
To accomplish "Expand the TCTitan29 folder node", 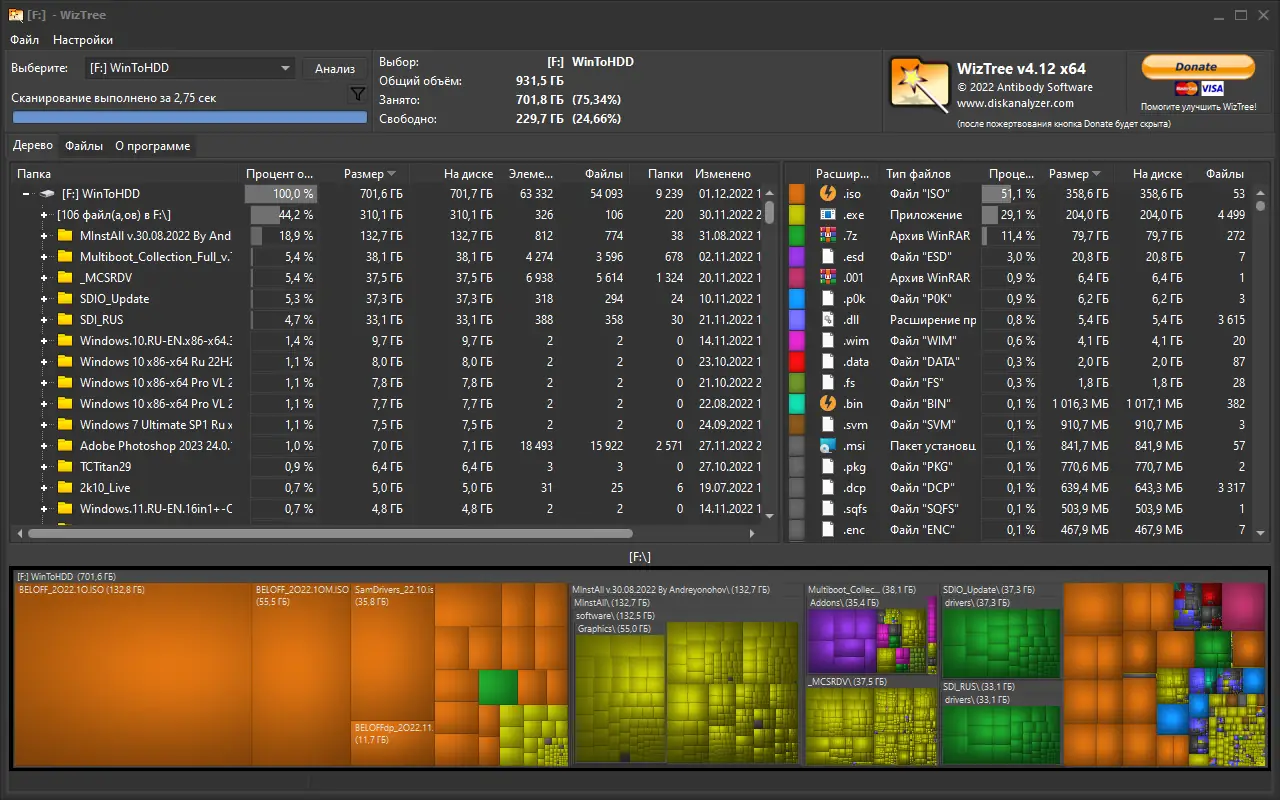I will point(44,467).
